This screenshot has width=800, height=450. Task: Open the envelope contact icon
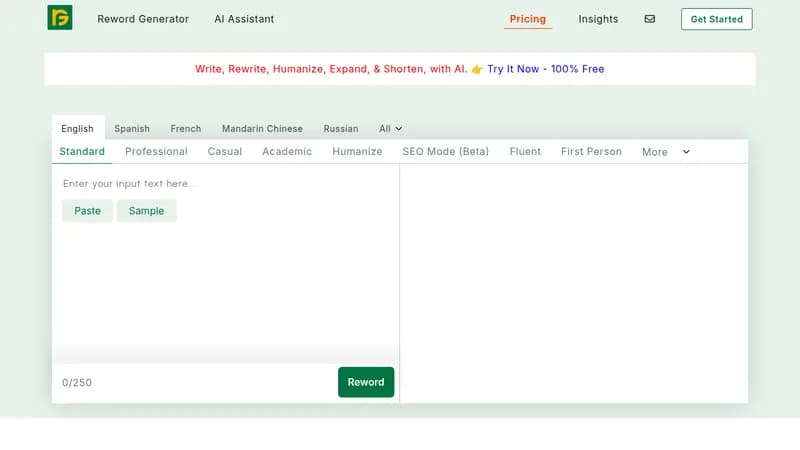coord(649,19)
